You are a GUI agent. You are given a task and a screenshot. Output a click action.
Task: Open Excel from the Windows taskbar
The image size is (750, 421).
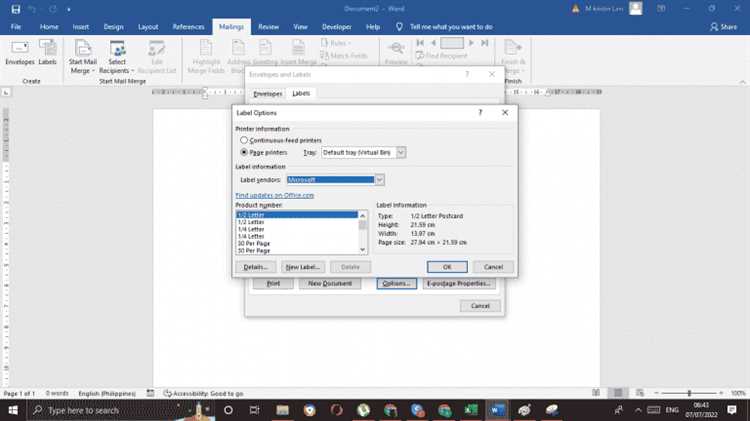(471, 410)
